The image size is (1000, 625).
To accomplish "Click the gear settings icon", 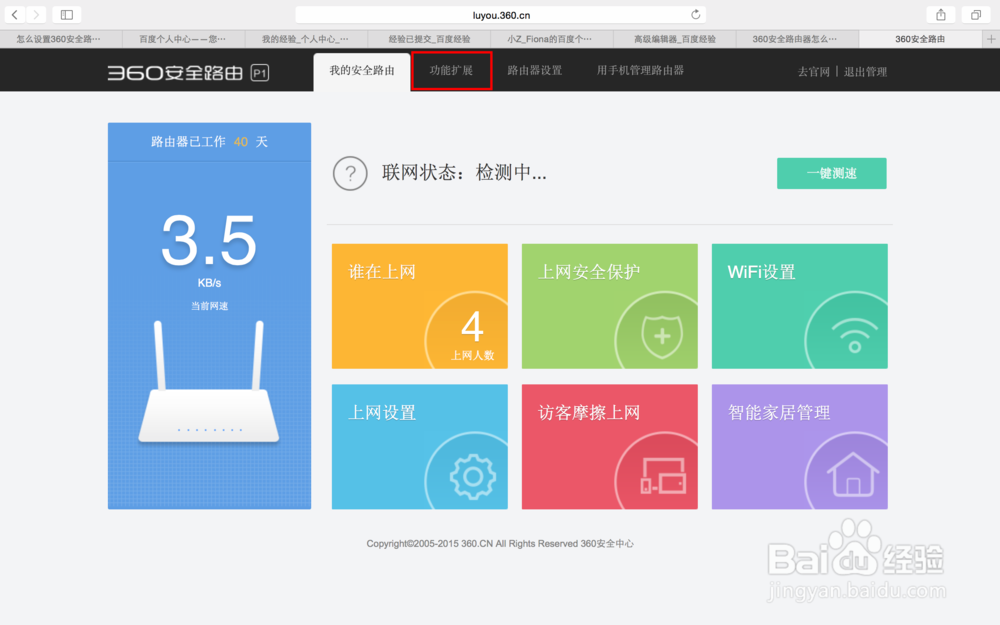I will coord(473,476).
